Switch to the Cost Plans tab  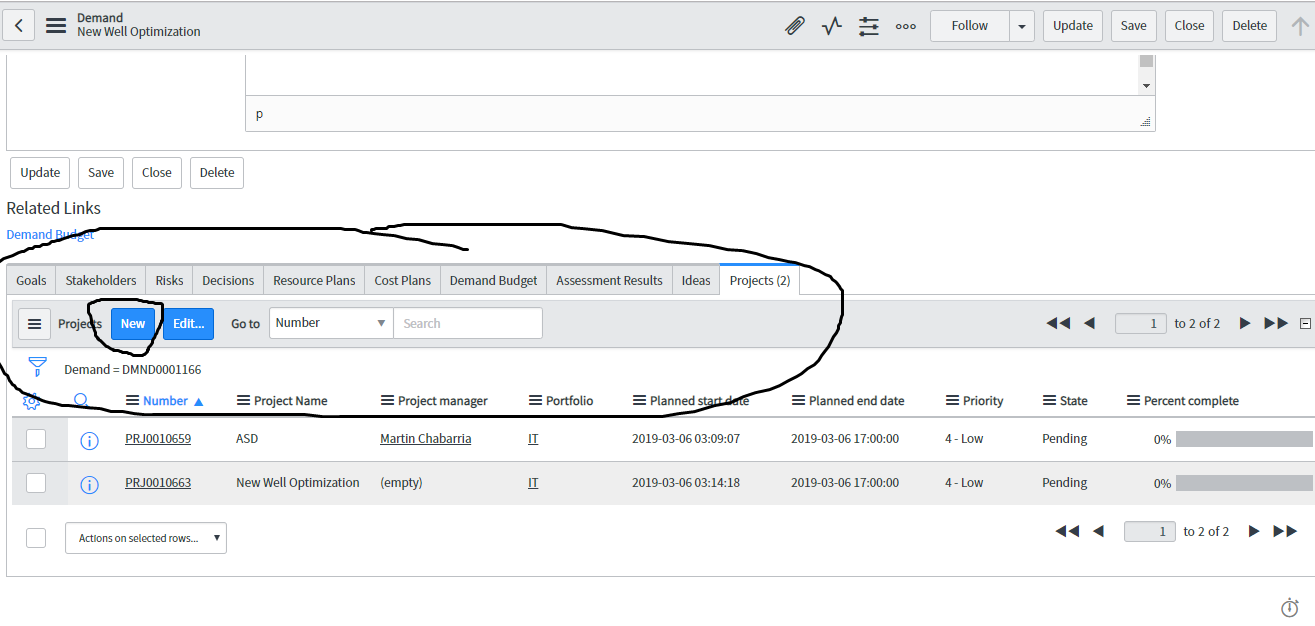click(x=402, y=280)
